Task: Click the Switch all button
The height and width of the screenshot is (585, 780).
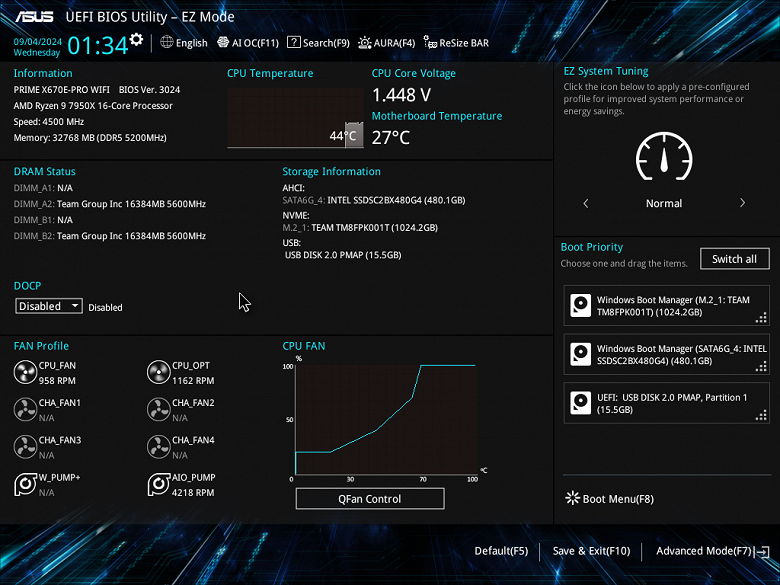Action: [x=734, y=259]
